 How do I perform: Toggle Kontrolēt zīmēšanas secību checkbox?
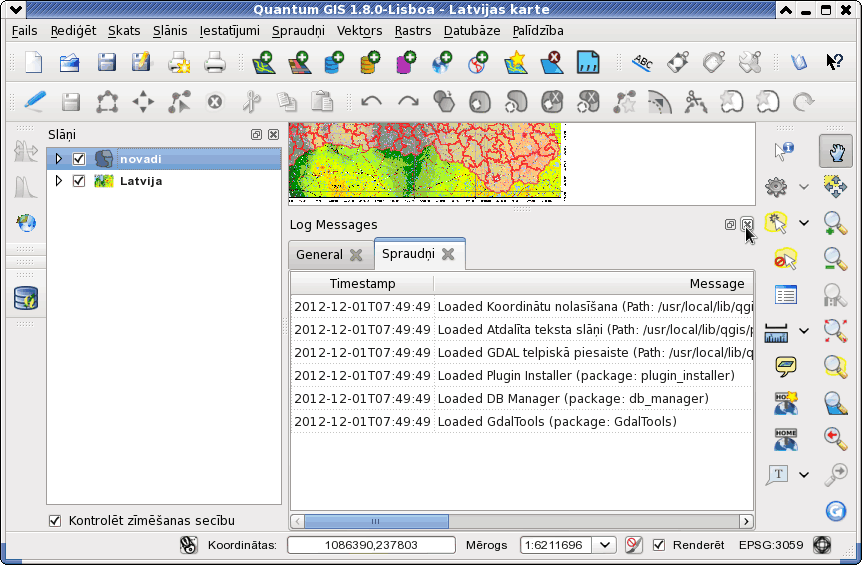point(55,520)
